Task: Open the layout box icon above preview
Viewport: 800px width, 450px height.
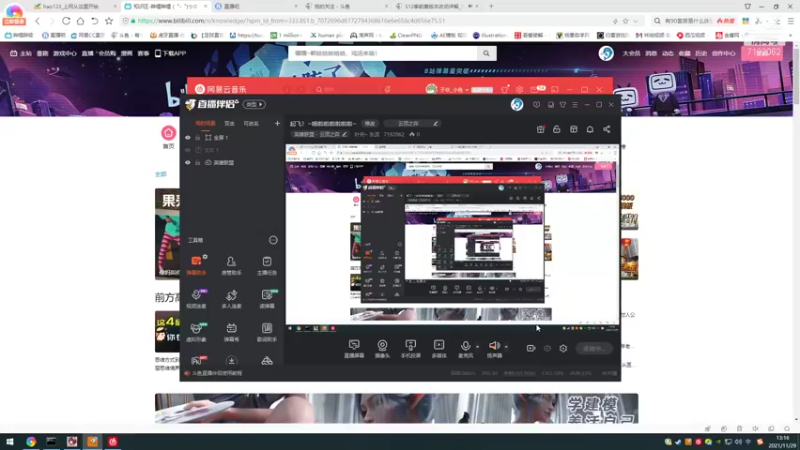Action: click(x=573, y=130)
